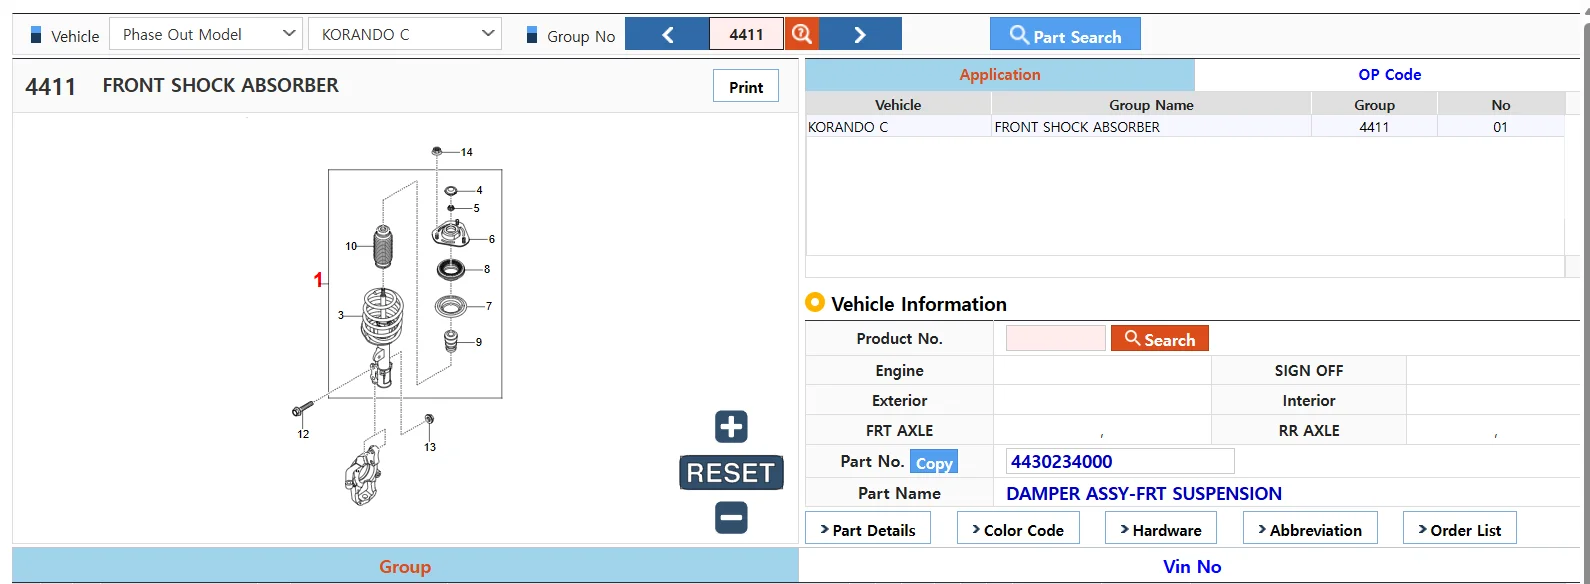Switch to the OP Code tab
The image size is (1590, 584).
coord(1389,75)
